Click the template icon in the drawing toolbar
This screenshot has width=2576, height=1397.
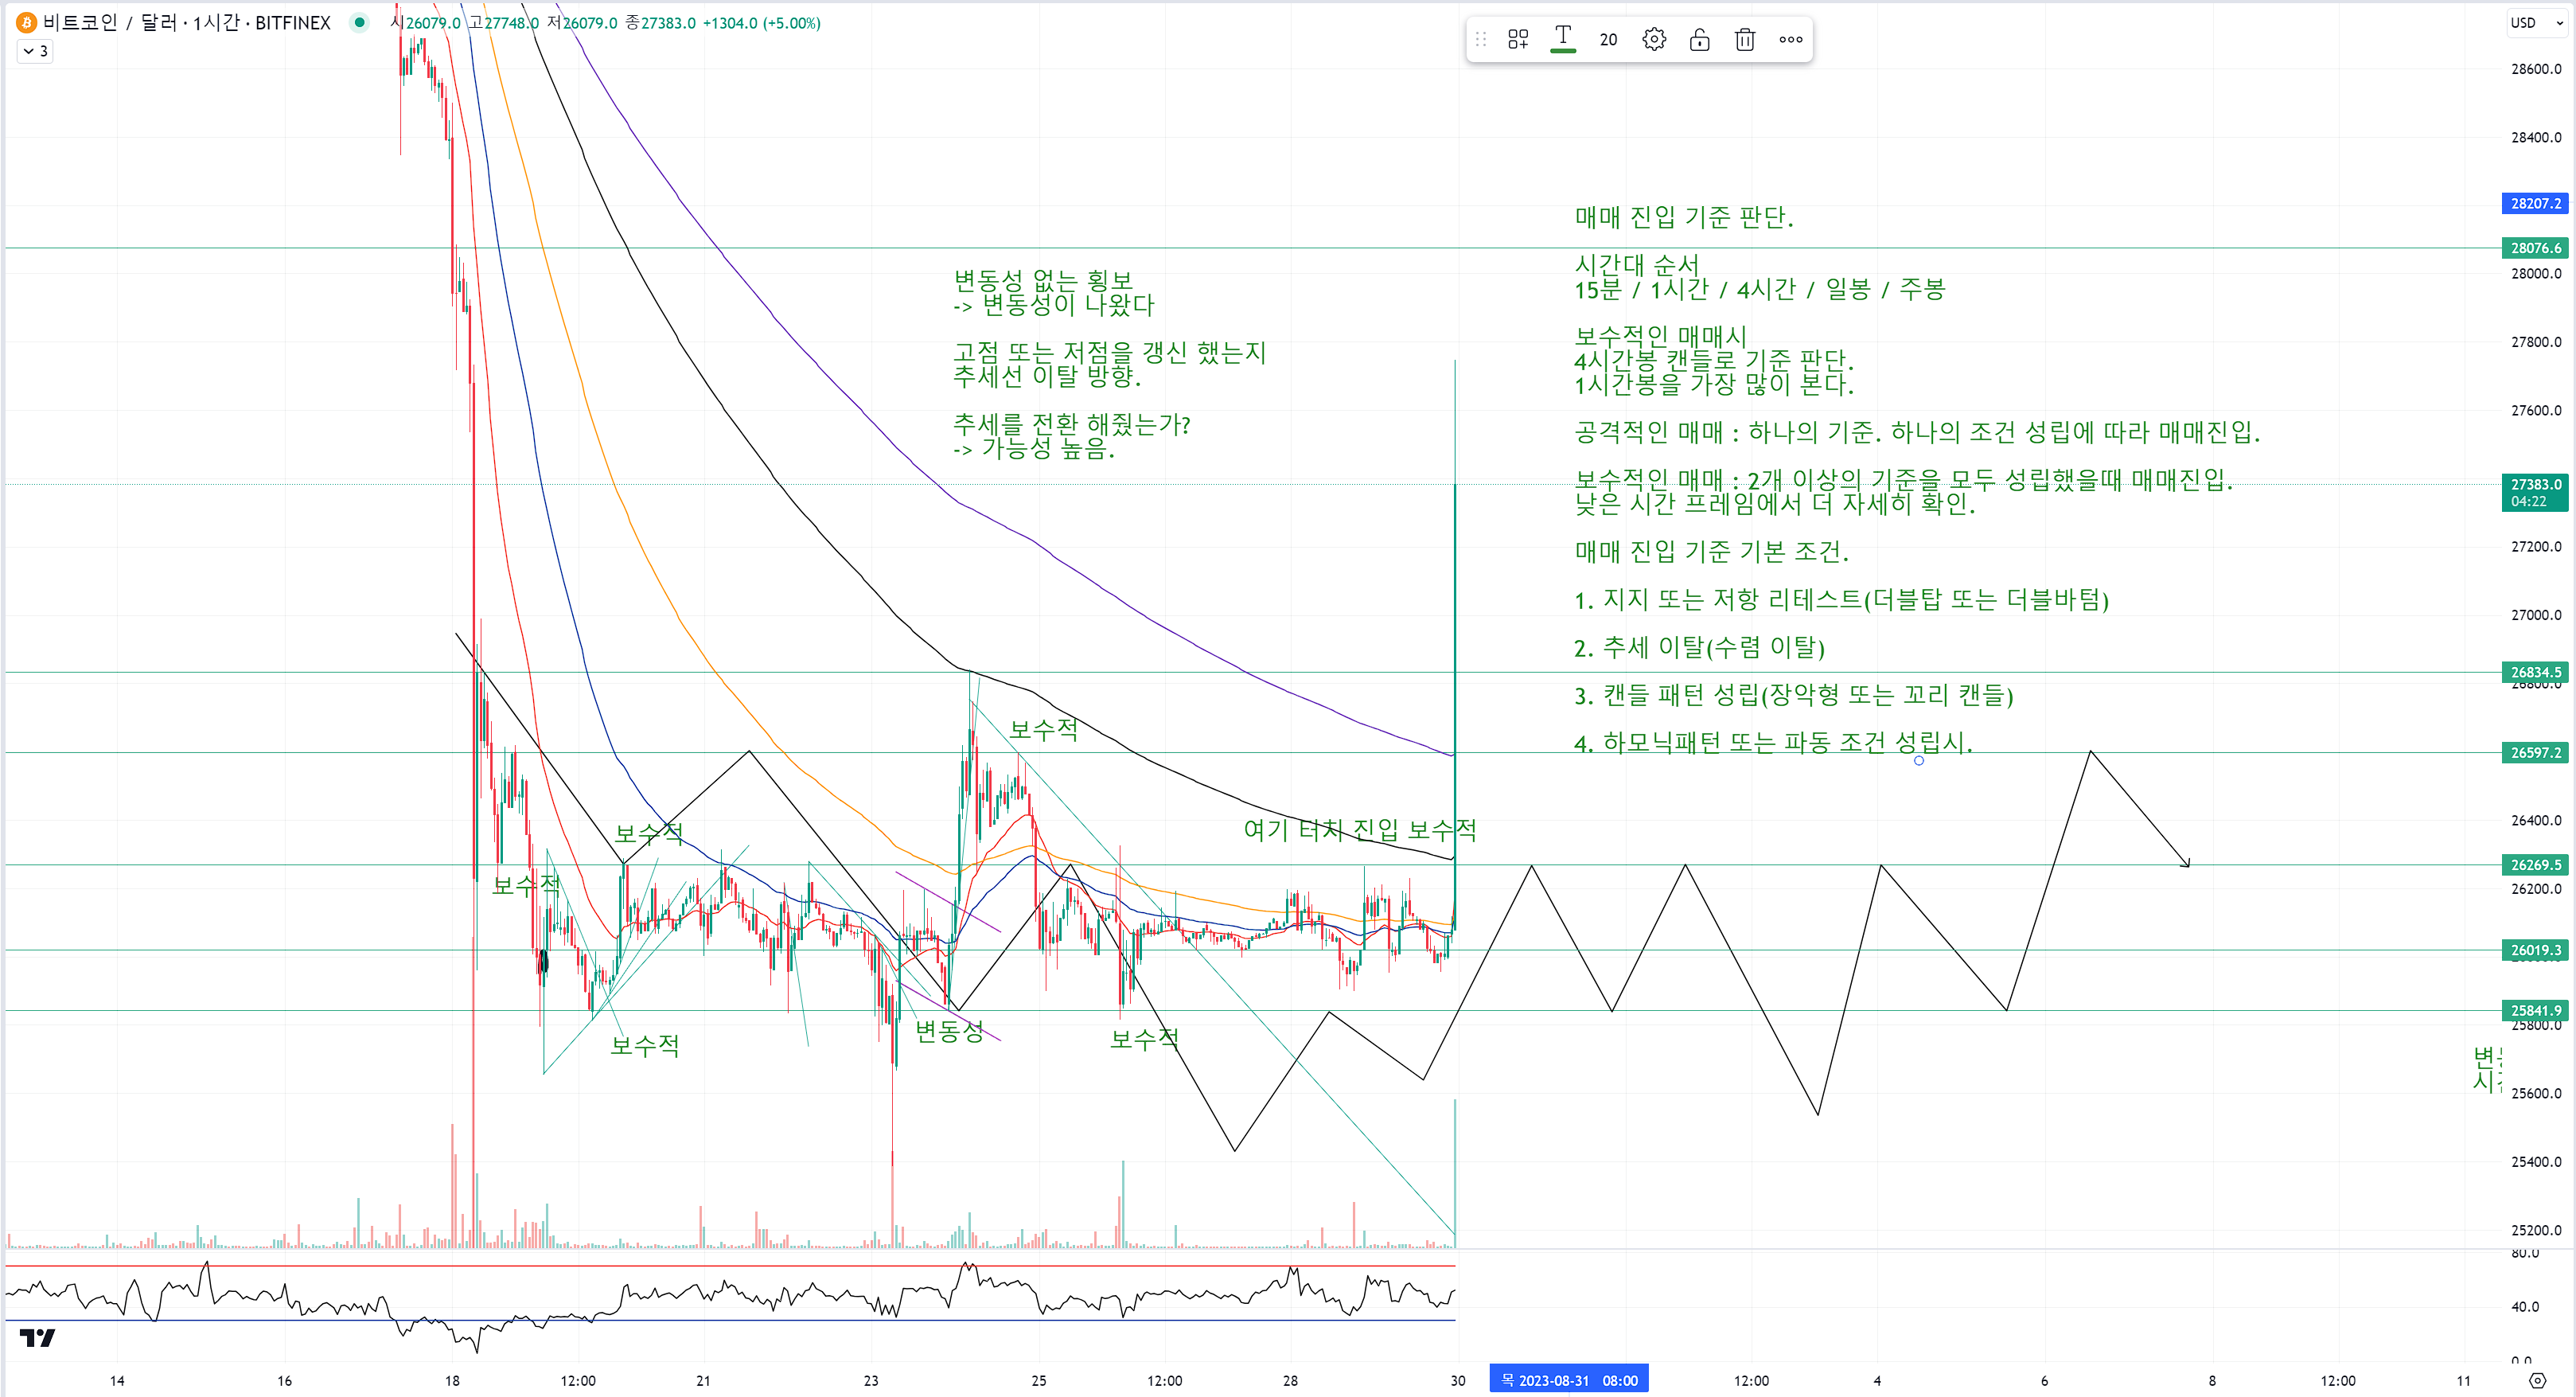(1517, 39)
